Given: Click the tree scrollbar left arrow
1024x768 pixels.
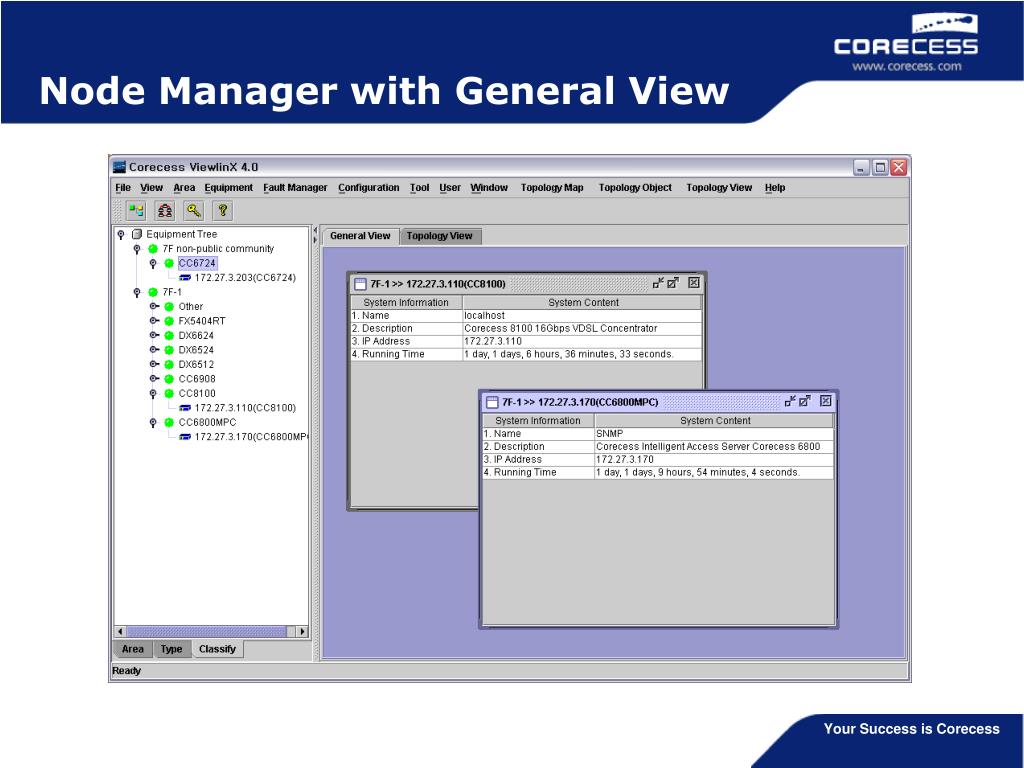Looking at the screenshot, I should (120, 632).
